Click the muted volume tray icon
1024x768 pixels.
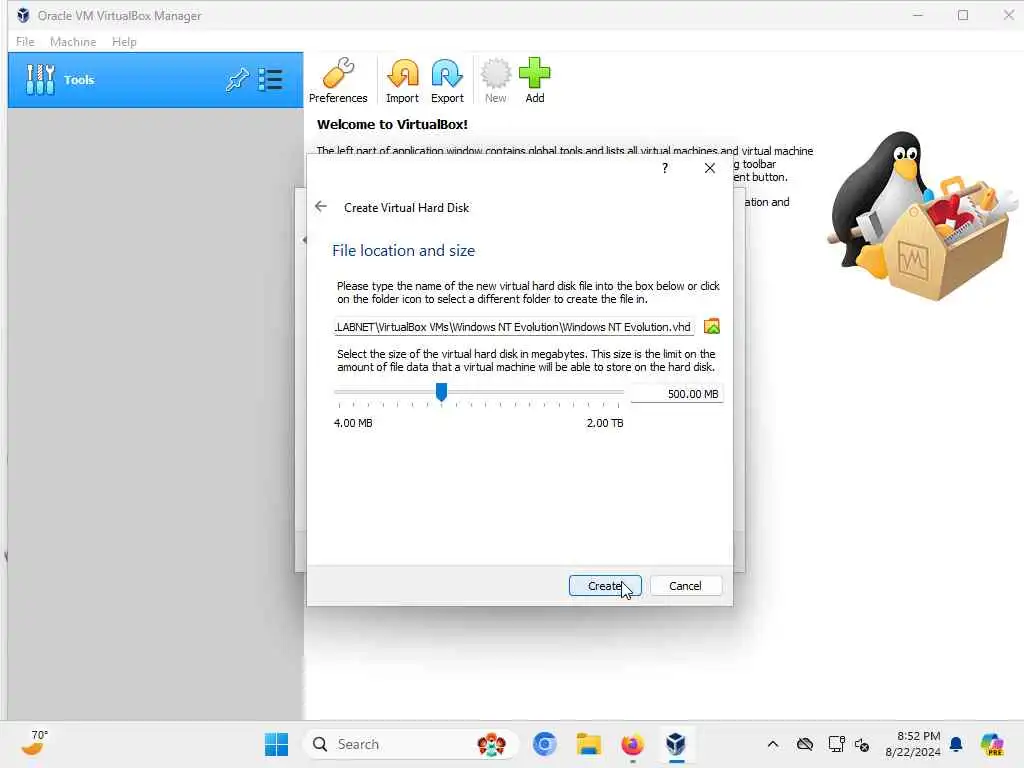[862, 744]
